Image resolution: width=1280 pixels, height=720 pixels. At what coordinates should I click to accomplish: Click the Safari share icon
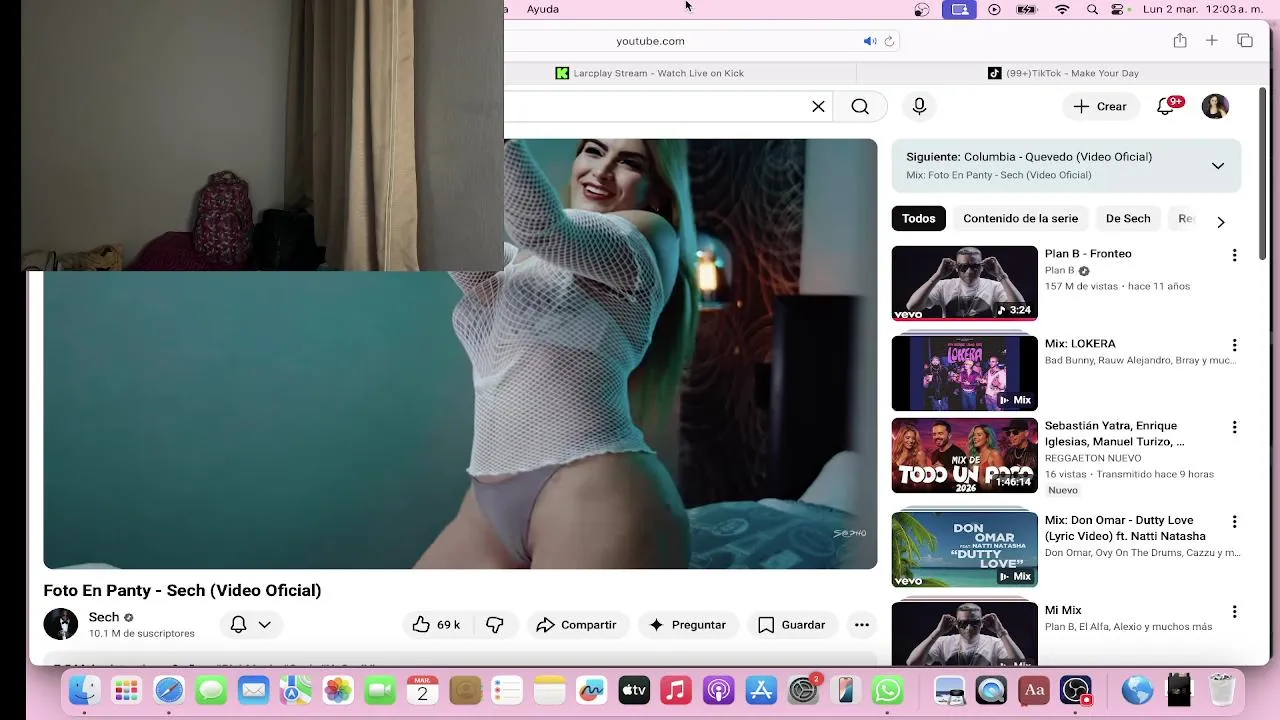(x=1180, y=40)
